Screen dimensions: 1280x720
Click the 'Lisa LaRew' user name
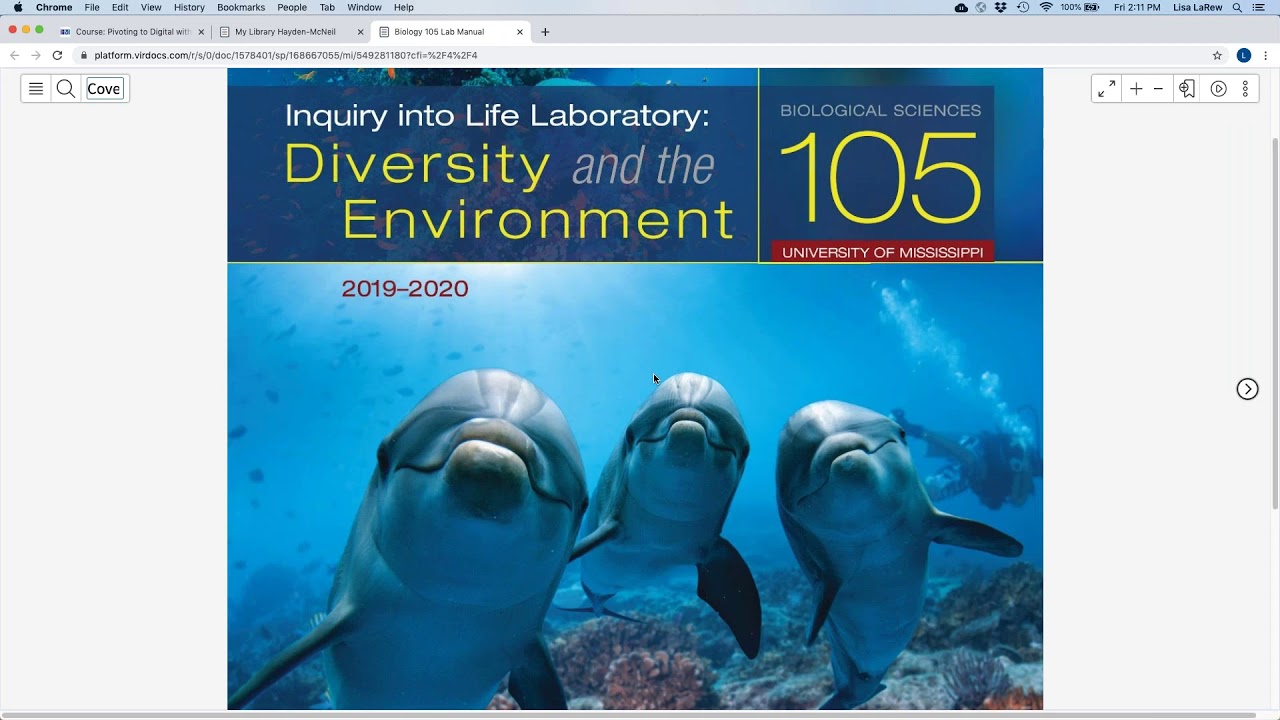pos(1197,7)
